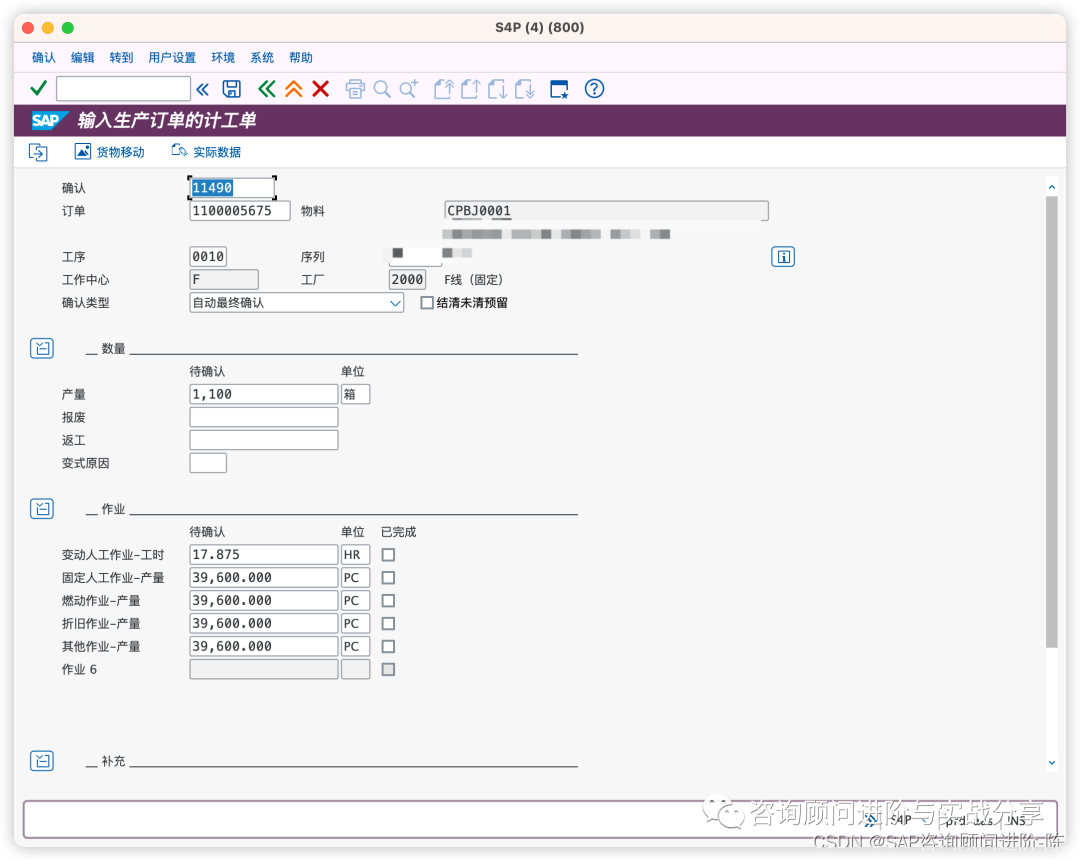Click the green checkmark Enter icon
Viewport: 1080px width, 861px height.
39,89
